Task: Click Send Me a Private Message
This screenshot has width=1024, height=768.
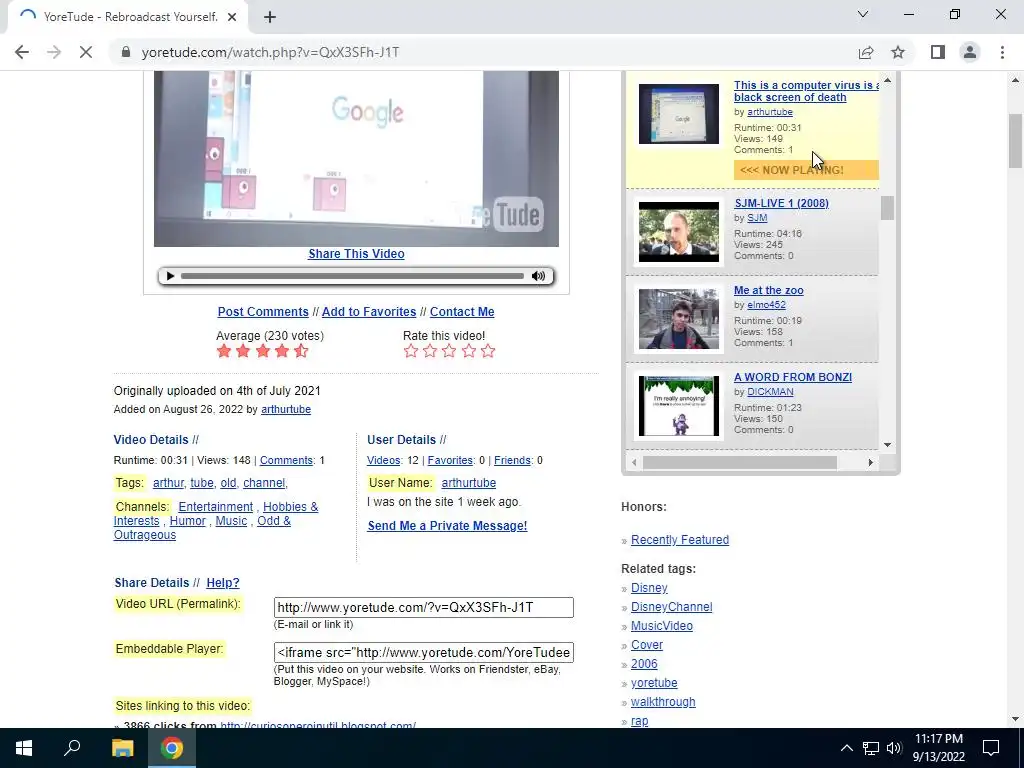Action: [447, 526]
